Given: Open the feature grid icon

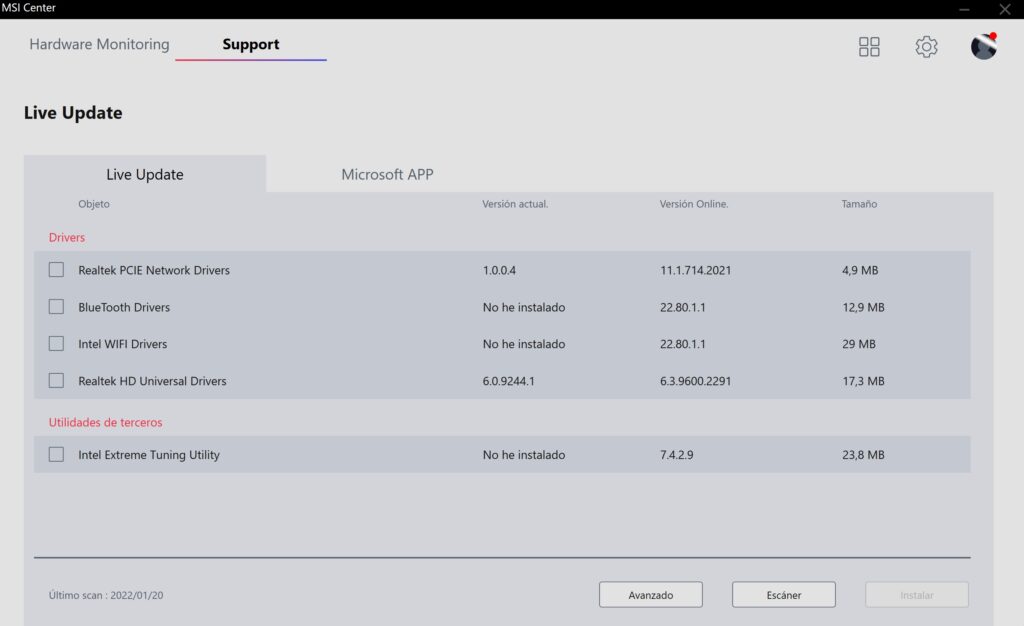Looking at the screenshot, I should [x=869, y=46].
